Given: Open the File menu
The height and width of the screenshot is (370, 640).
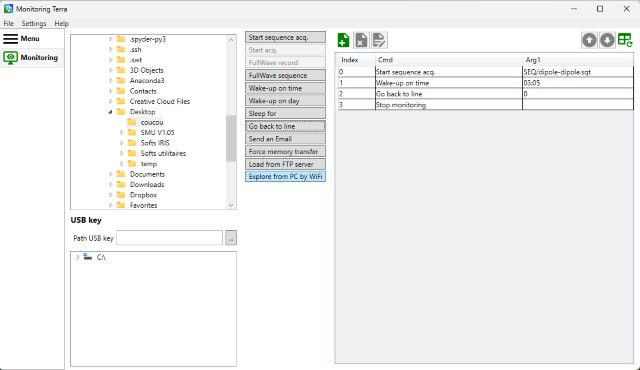Looking at the screenshot, I should click(9, 24).
